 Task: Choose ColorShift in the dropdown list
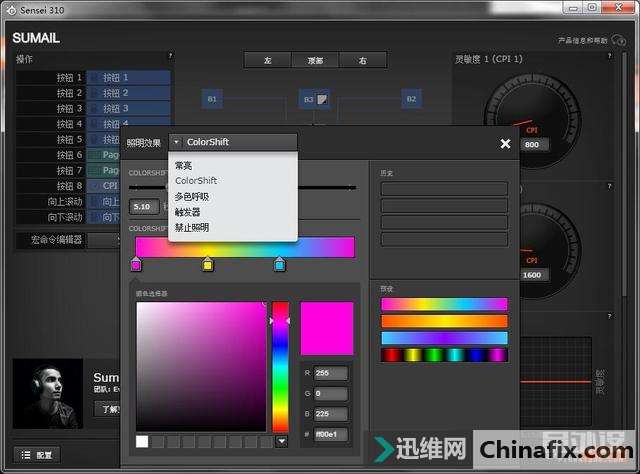(196, 180)
